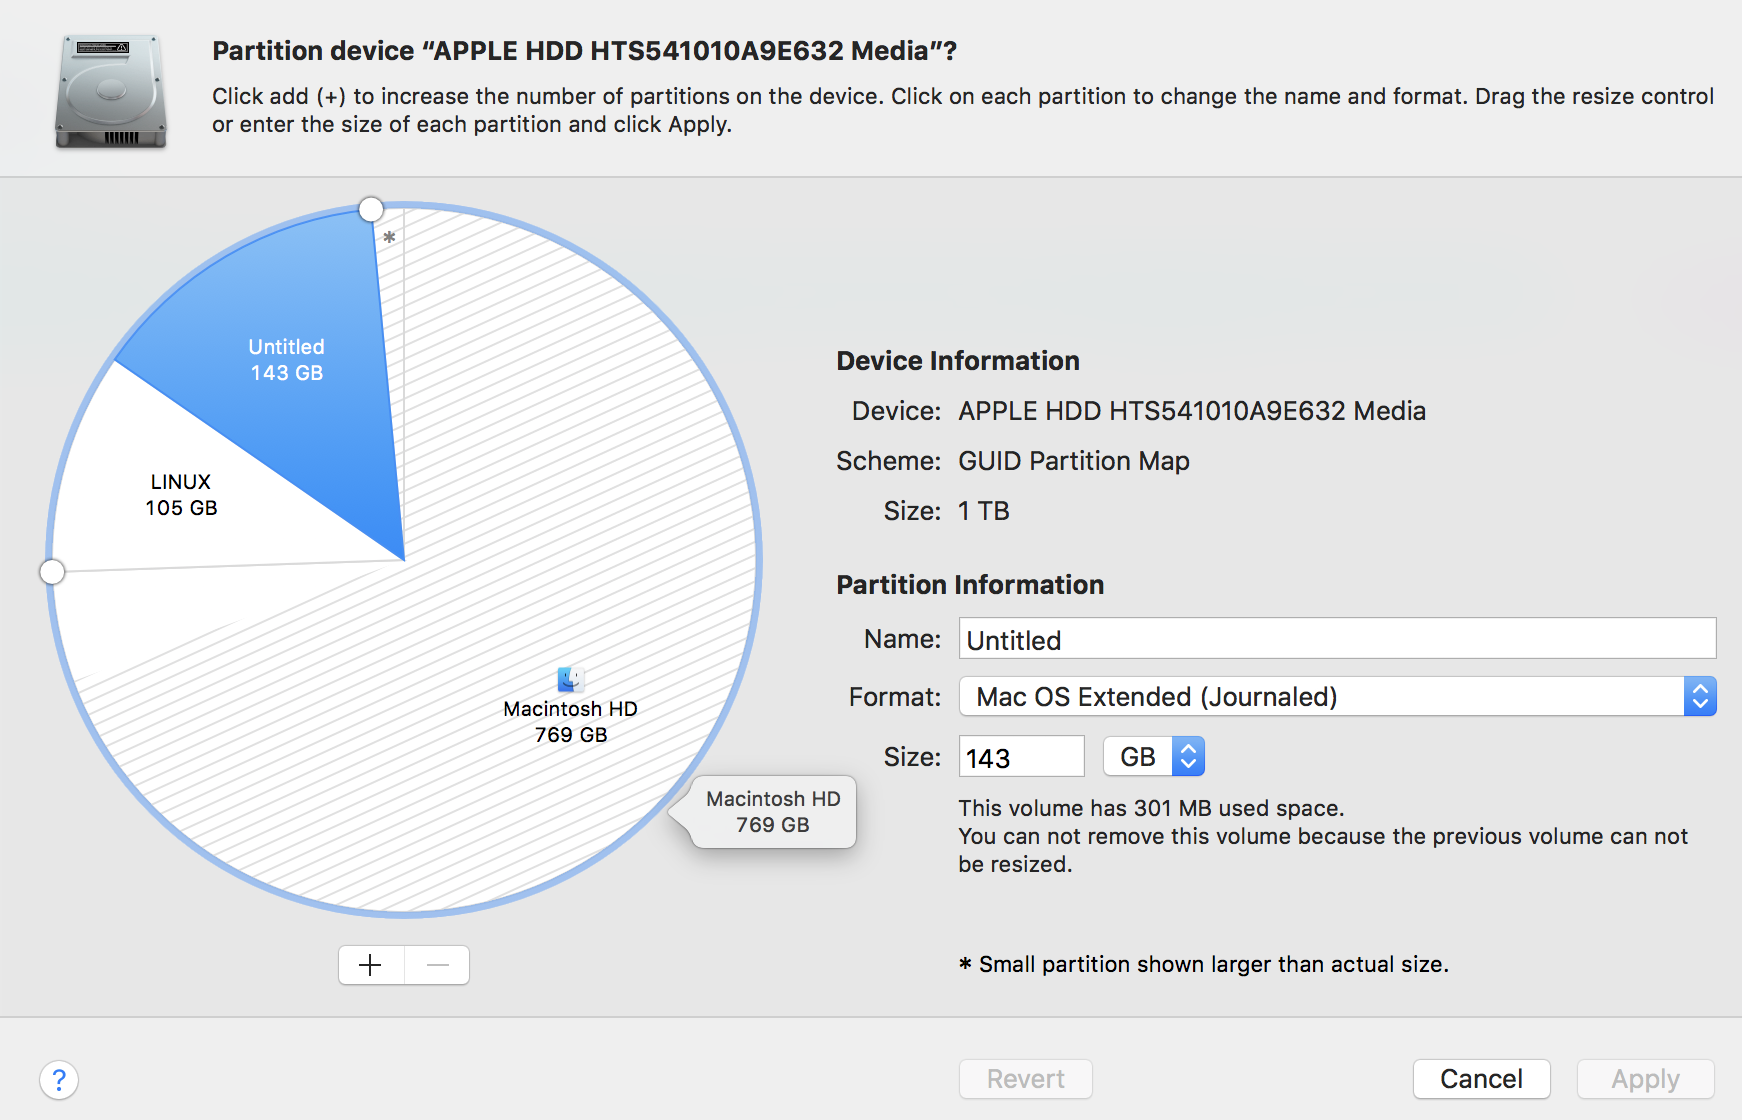Click the Apply button

pos(1645,1079)
